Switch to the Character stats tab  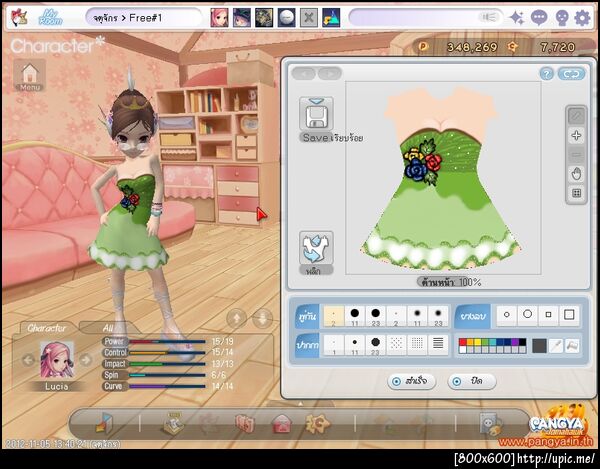47,328
